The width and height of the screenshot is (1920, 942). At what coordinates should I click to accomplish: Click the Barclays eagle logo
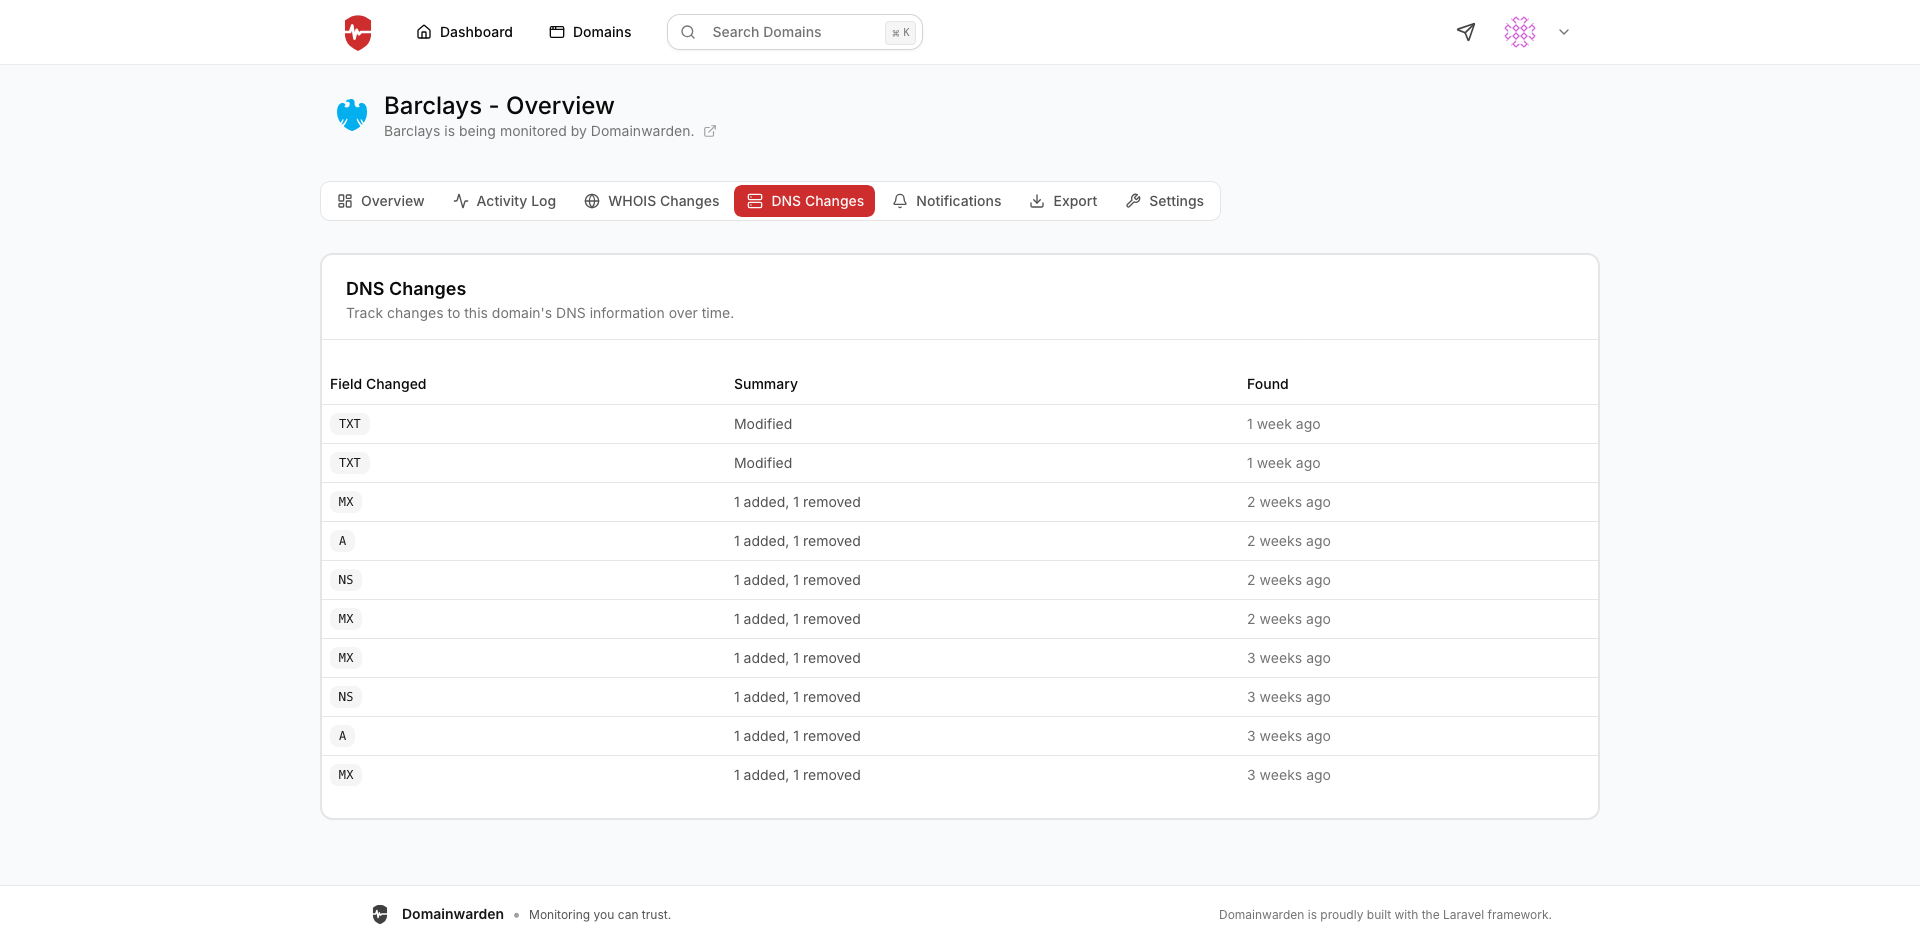click(x=352, y=115)
